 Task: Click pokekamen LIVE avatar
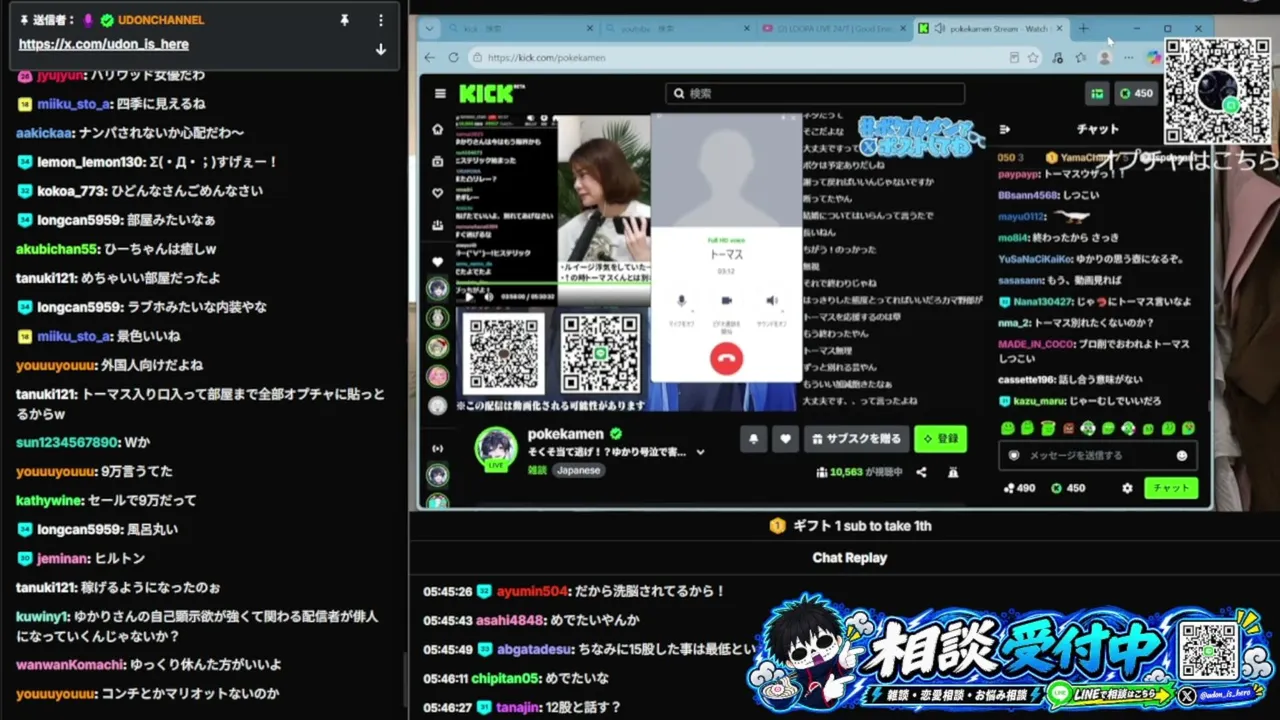coord(496,448)
